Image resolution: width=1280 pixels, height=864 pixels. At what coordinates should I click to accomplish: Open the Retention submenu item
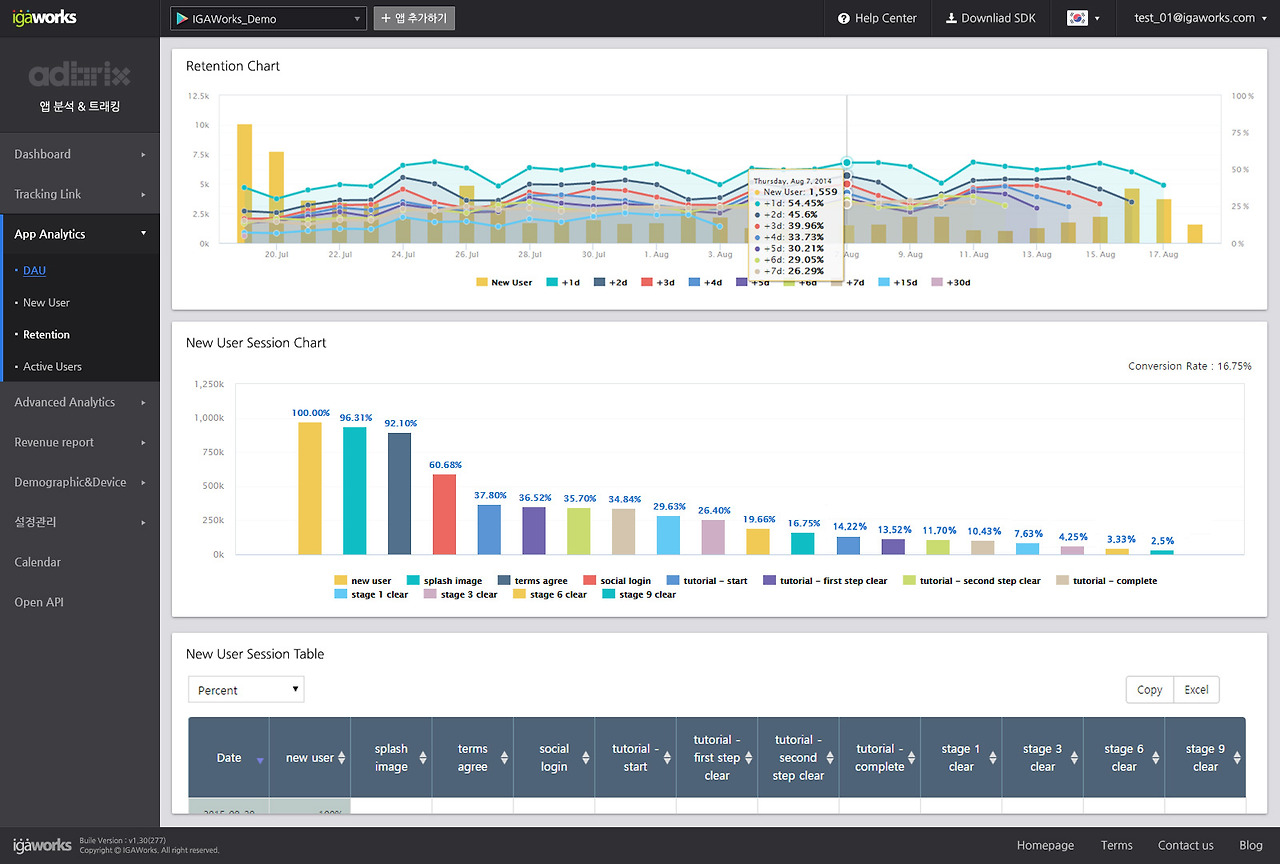point(46,334)
